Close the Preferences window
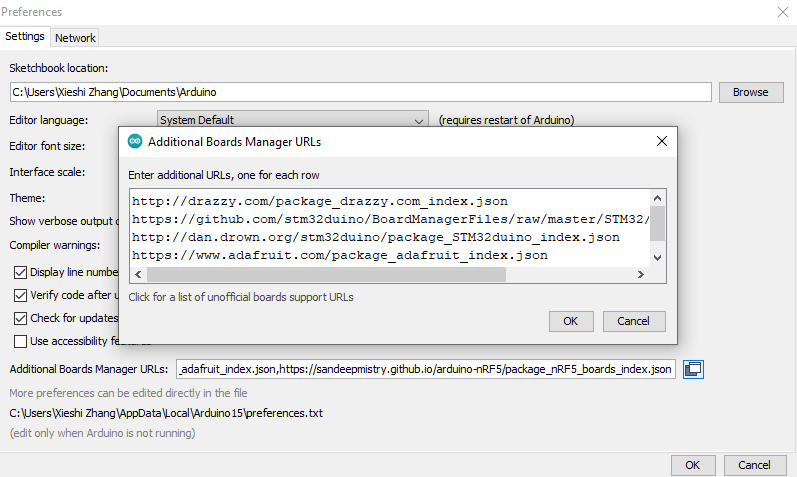This screenshot has height=477, width=797. pyautogui.click(x=783, y=12)
